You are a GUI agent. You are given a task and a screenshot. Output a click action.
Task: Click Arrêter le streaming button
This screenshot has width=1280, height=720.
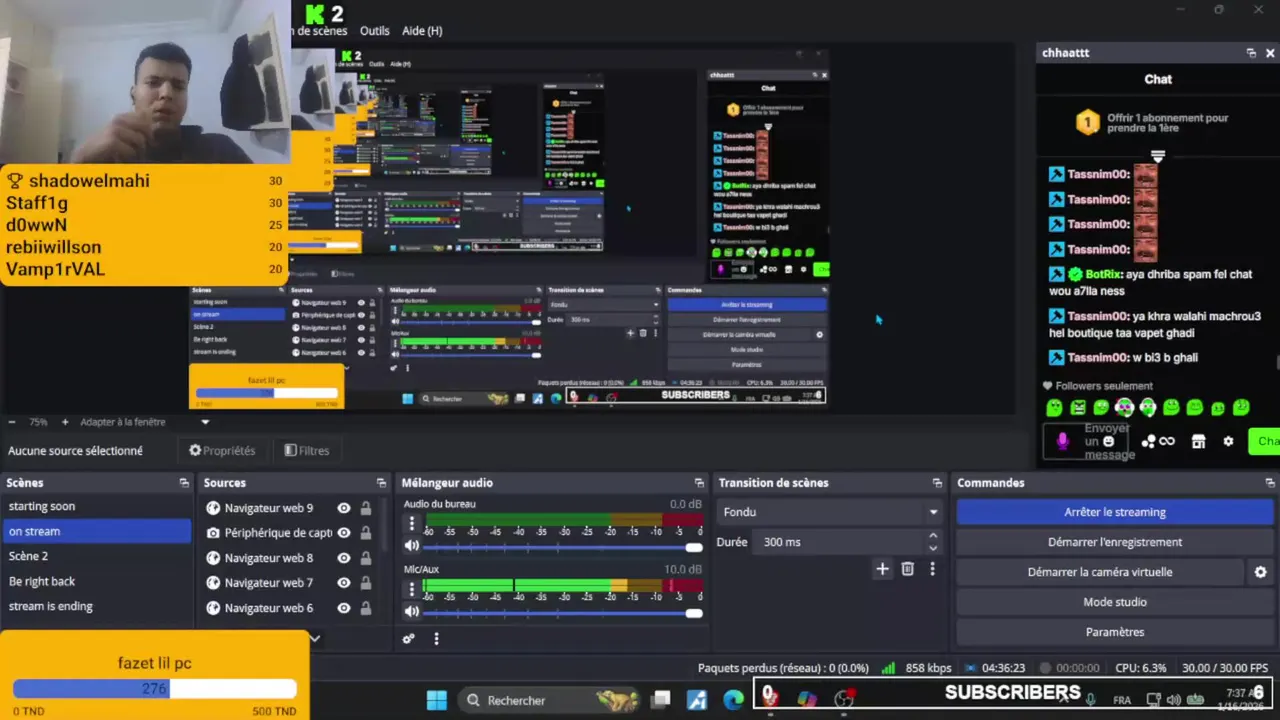1115,512
